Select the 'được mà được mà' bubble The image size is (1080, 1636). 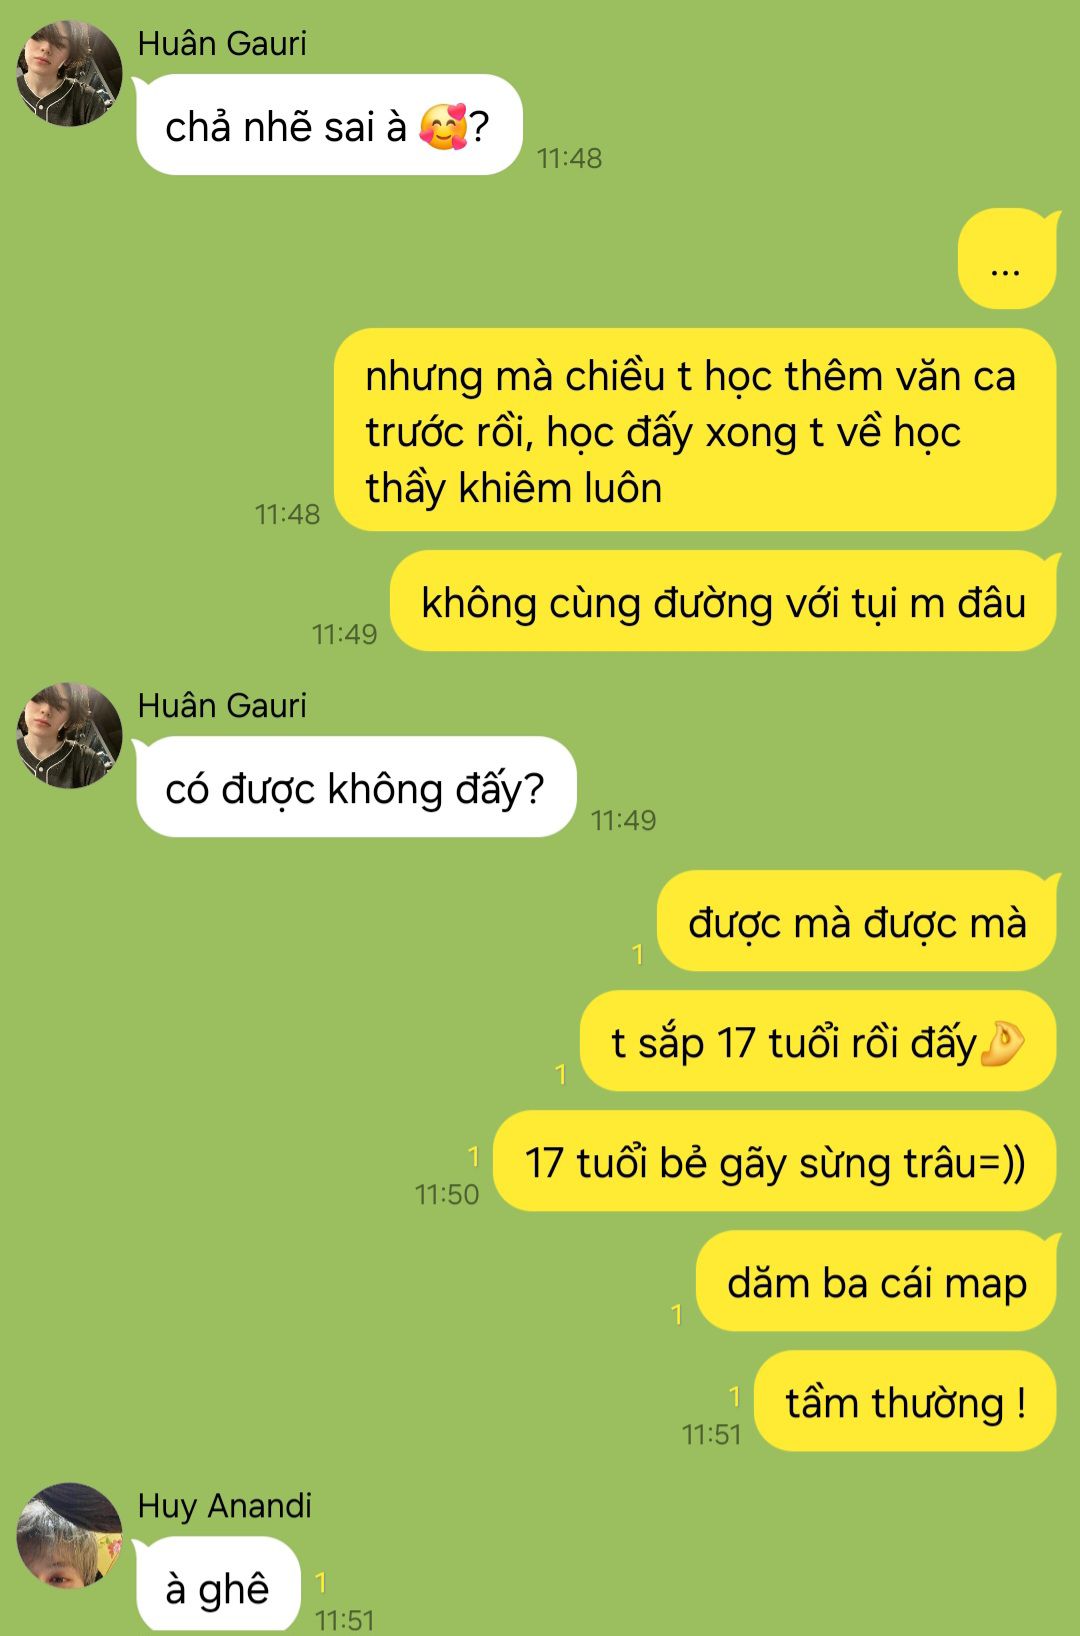click(856, 921)
